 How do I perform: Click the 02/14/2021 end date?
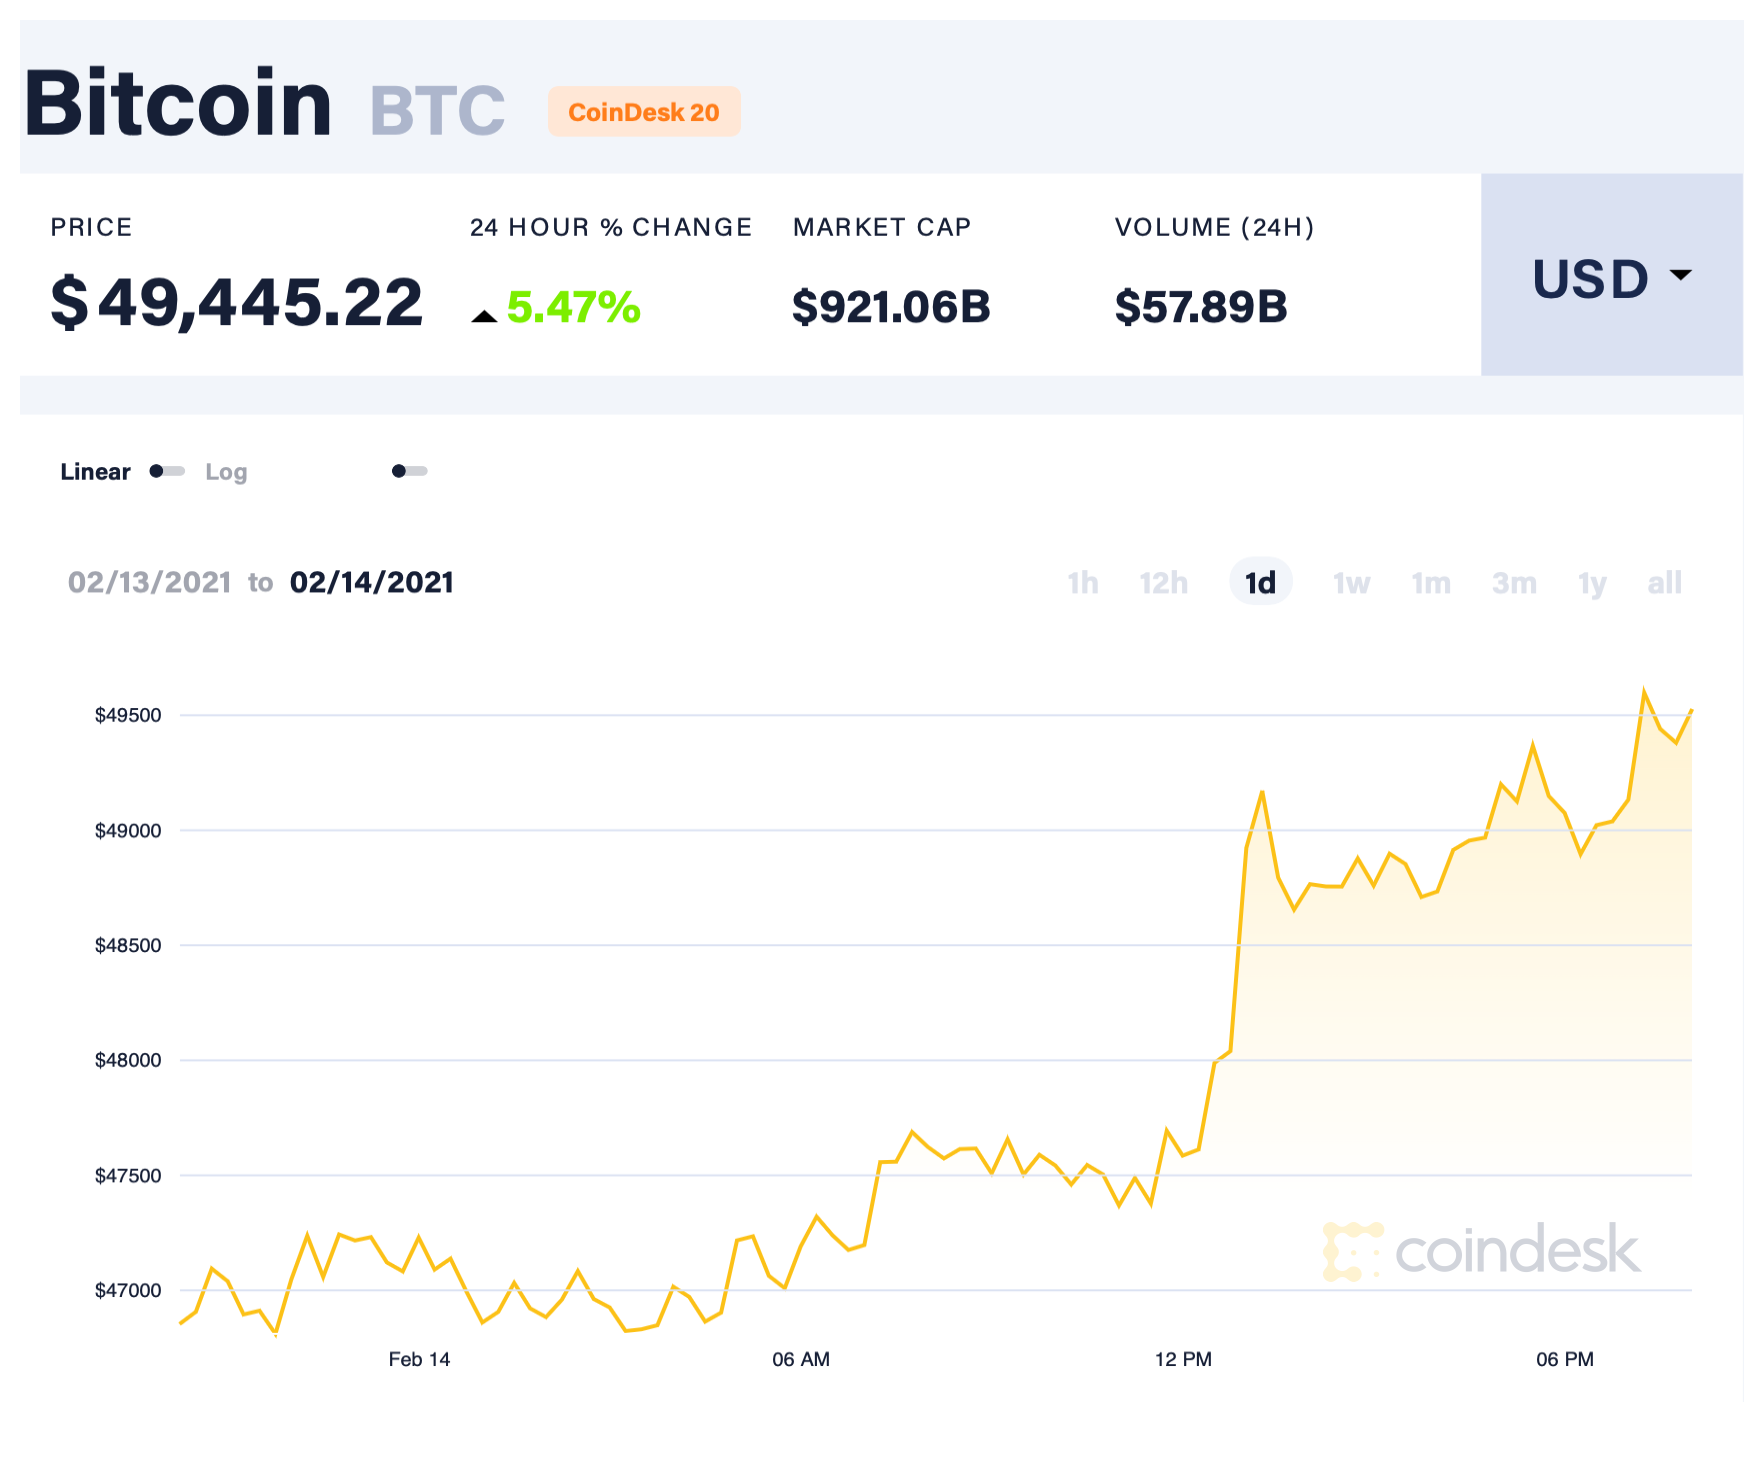click(x=371, y=582)
